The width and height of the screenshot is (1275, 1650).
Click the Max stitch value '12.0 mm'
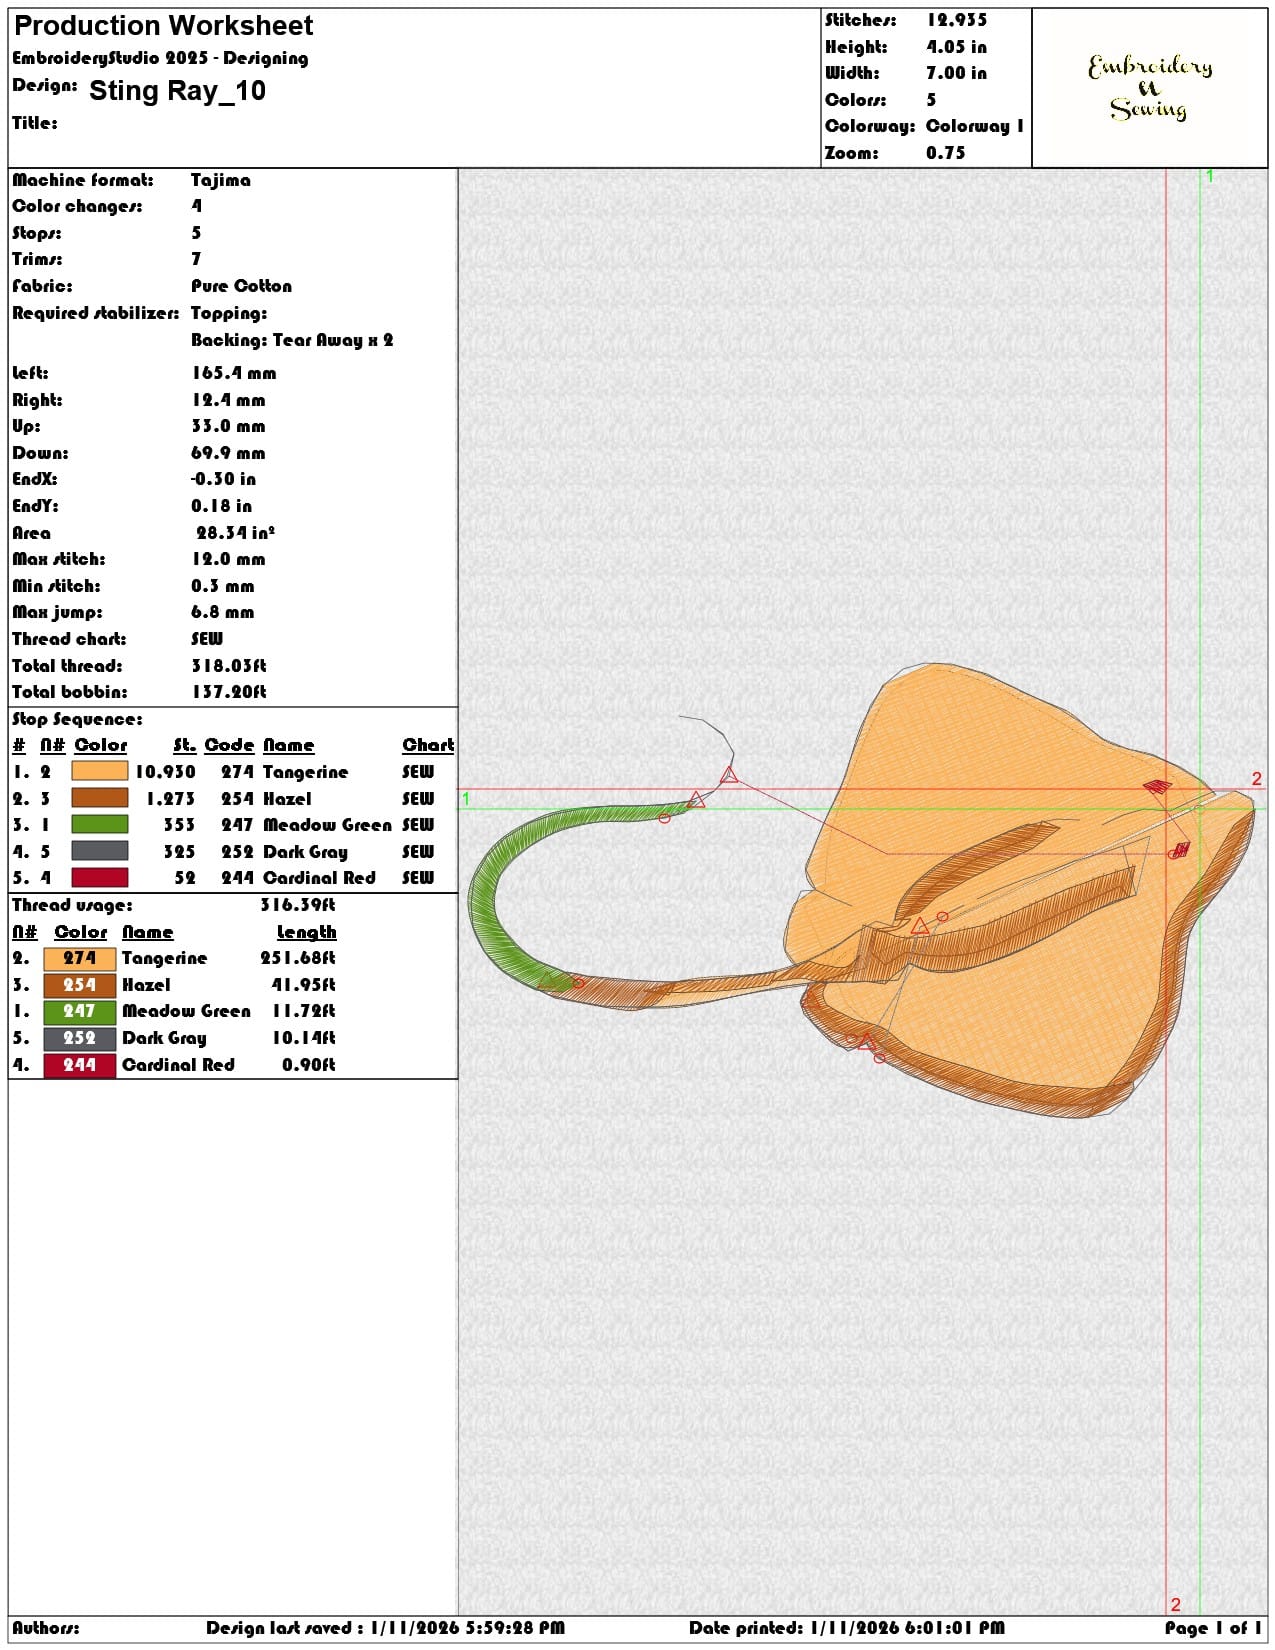pos(229,559)
